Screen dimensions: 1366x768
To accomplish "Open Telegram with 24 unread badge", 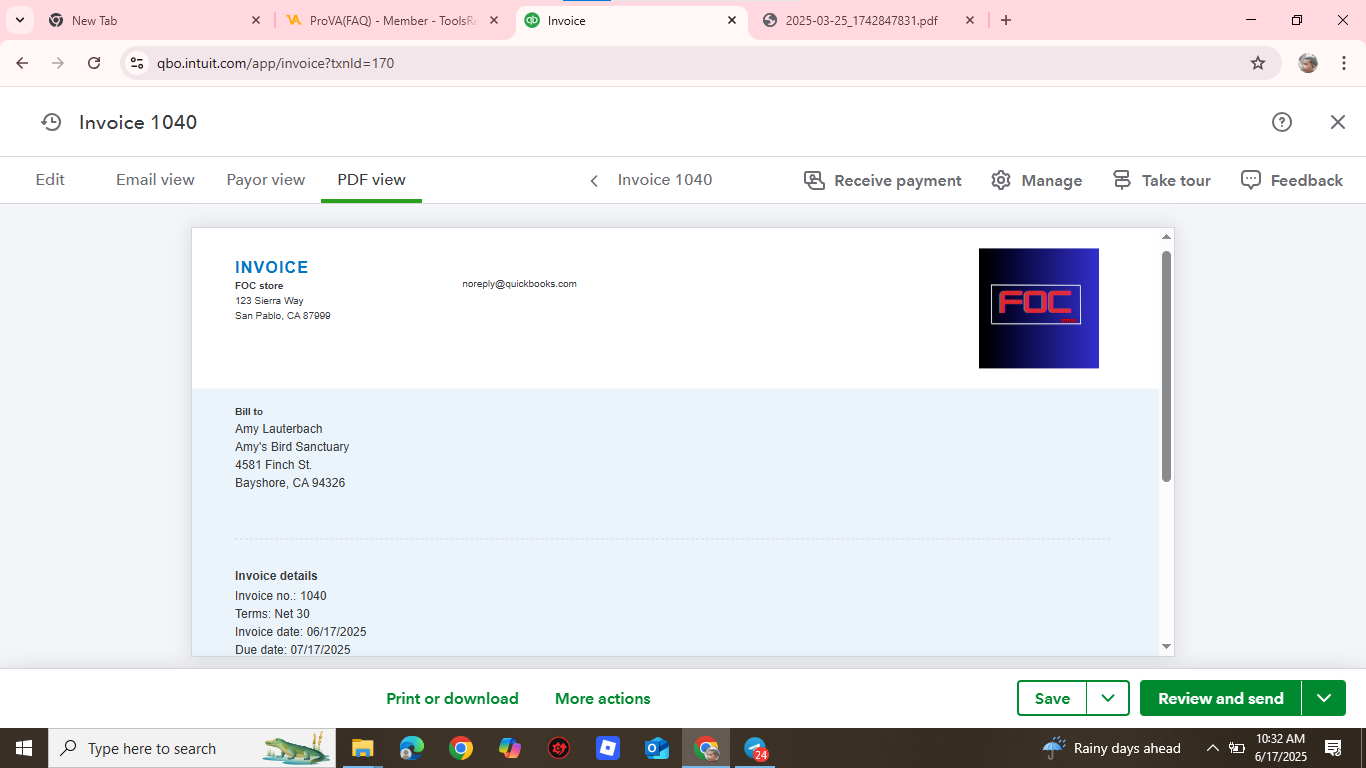I will 755,748.
